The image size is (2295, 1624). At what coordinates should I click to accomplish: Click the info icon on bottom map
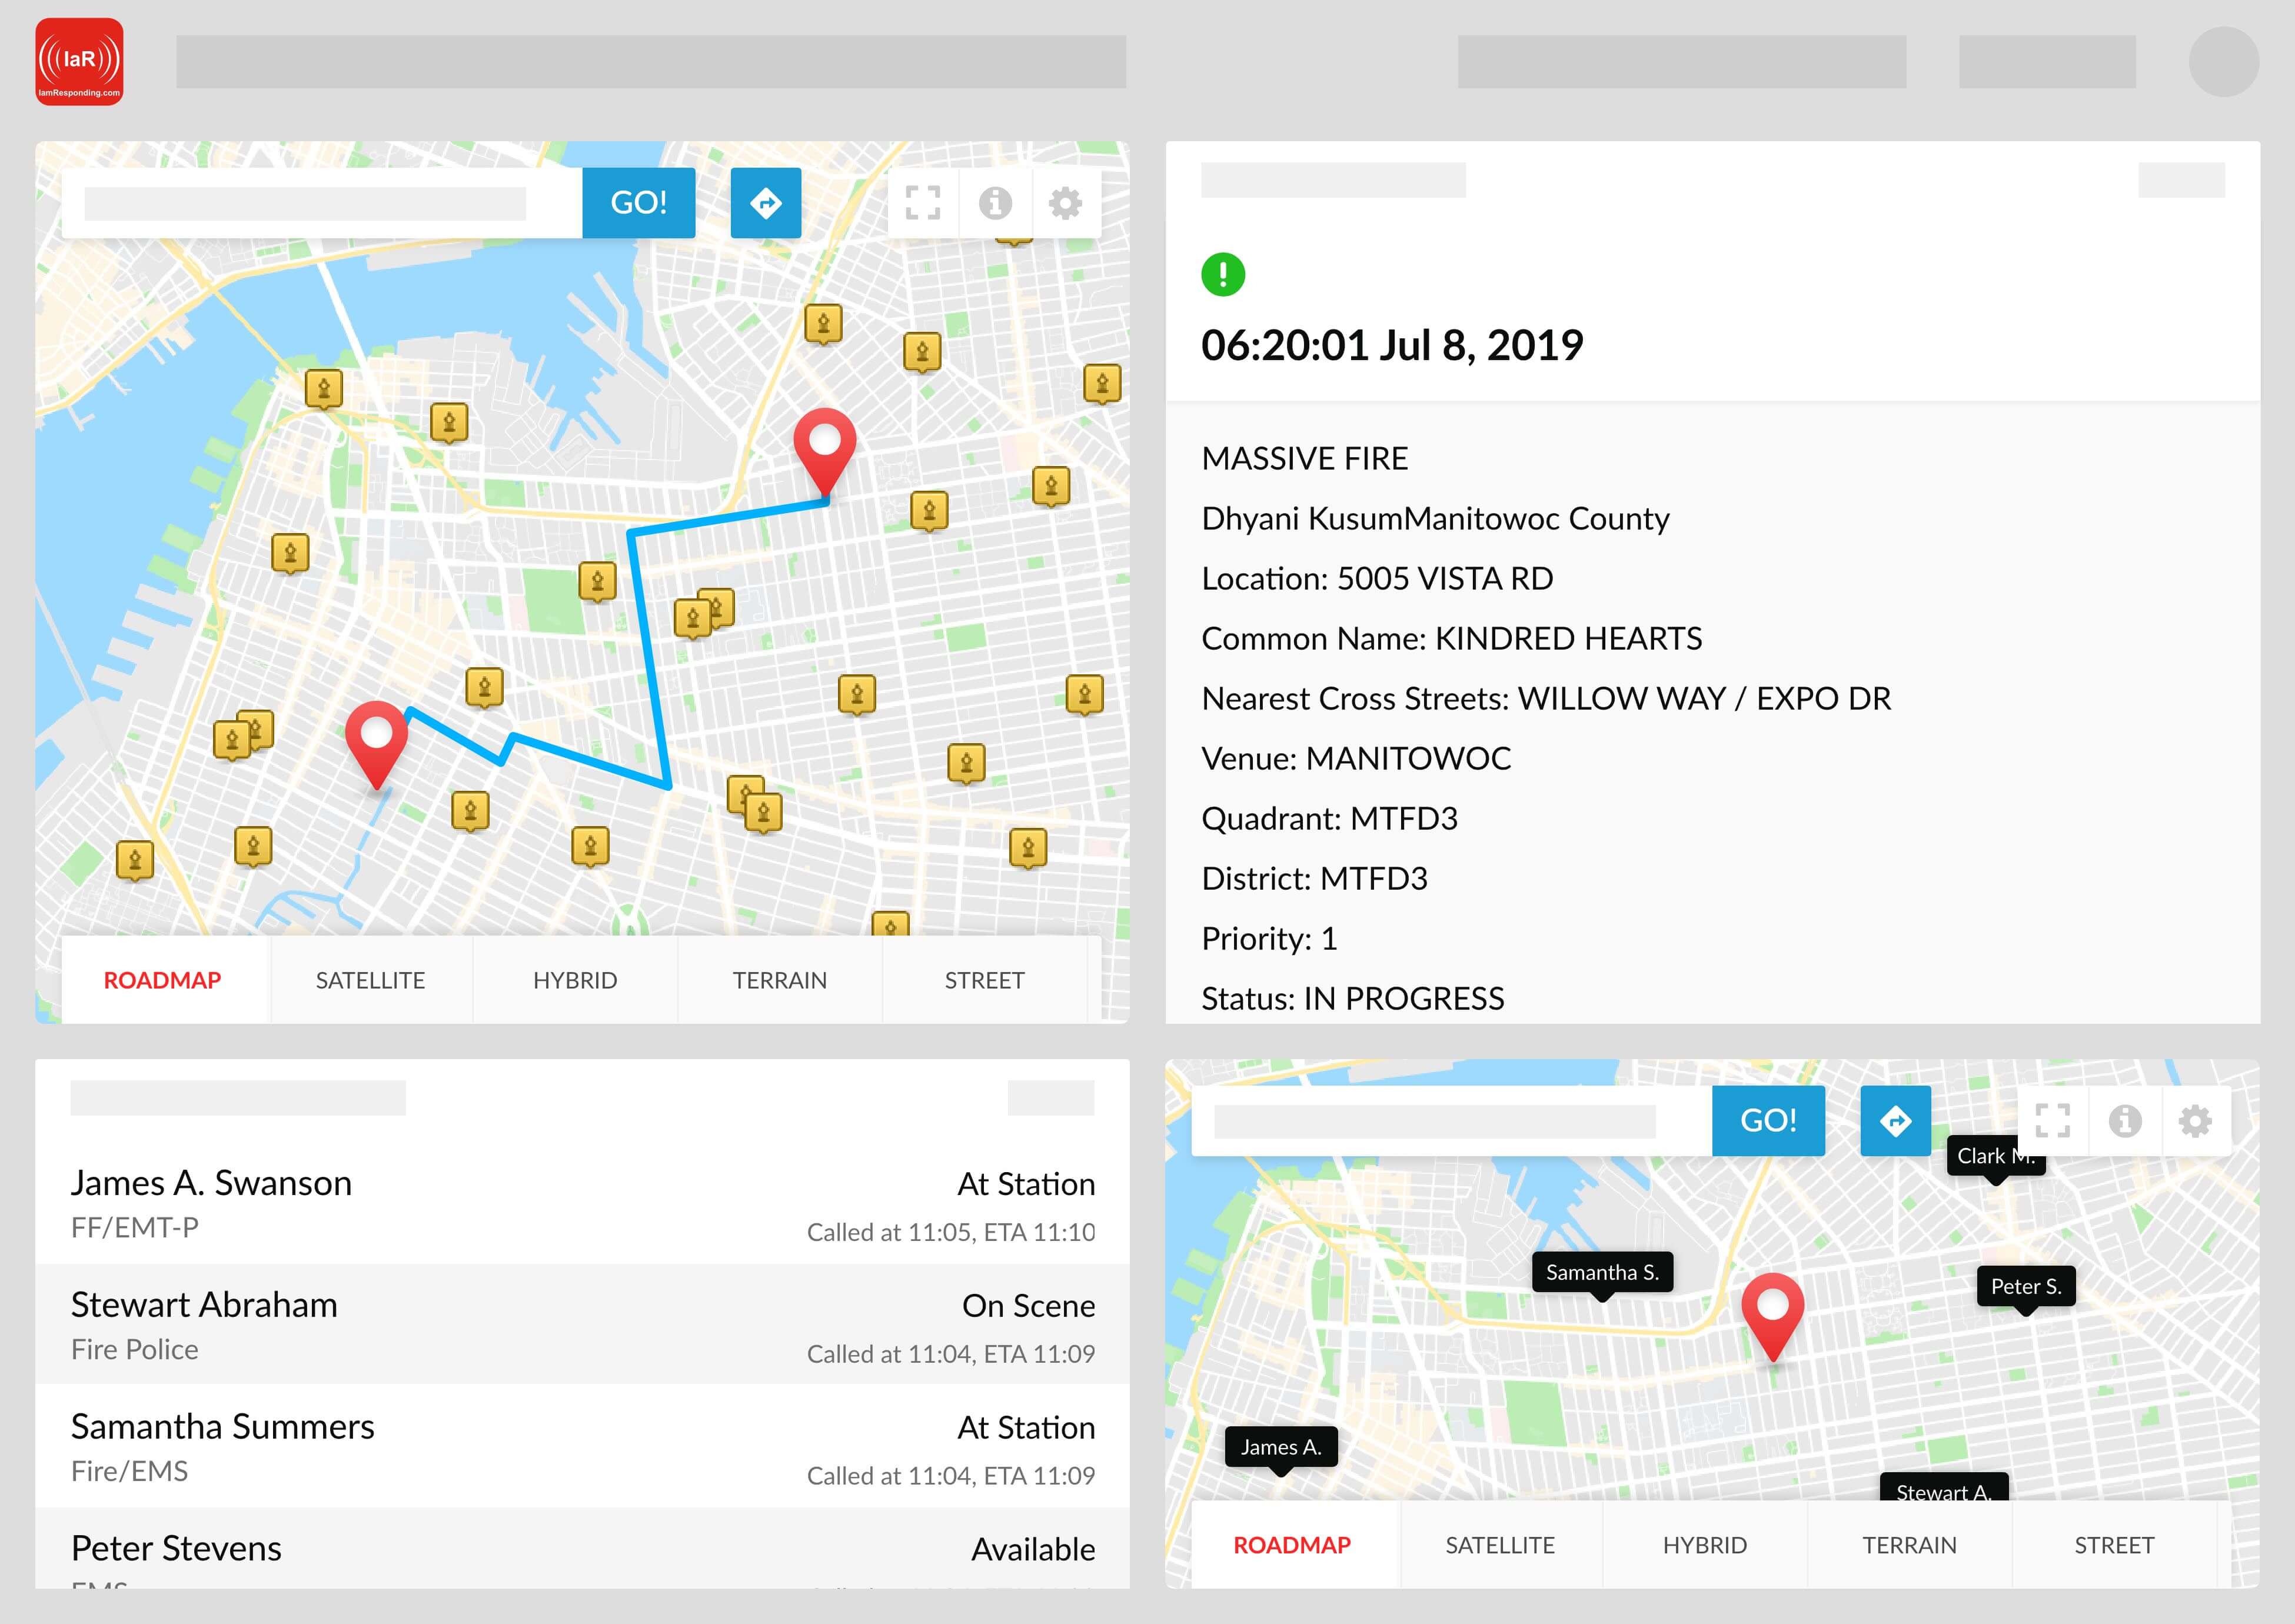2124,1121
